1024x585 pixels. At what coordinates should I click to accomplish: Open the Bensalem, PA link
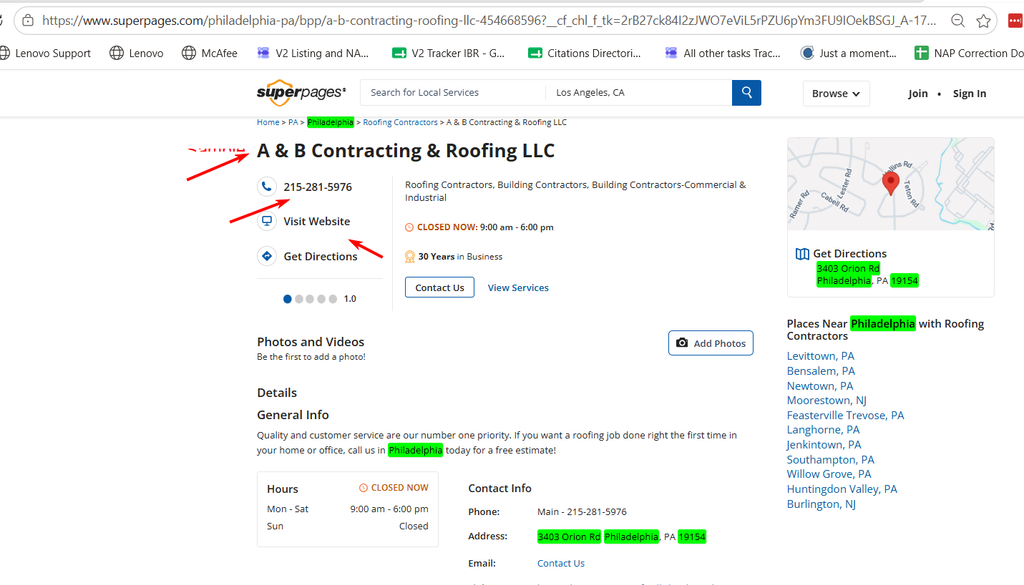[x=821, y=371]
